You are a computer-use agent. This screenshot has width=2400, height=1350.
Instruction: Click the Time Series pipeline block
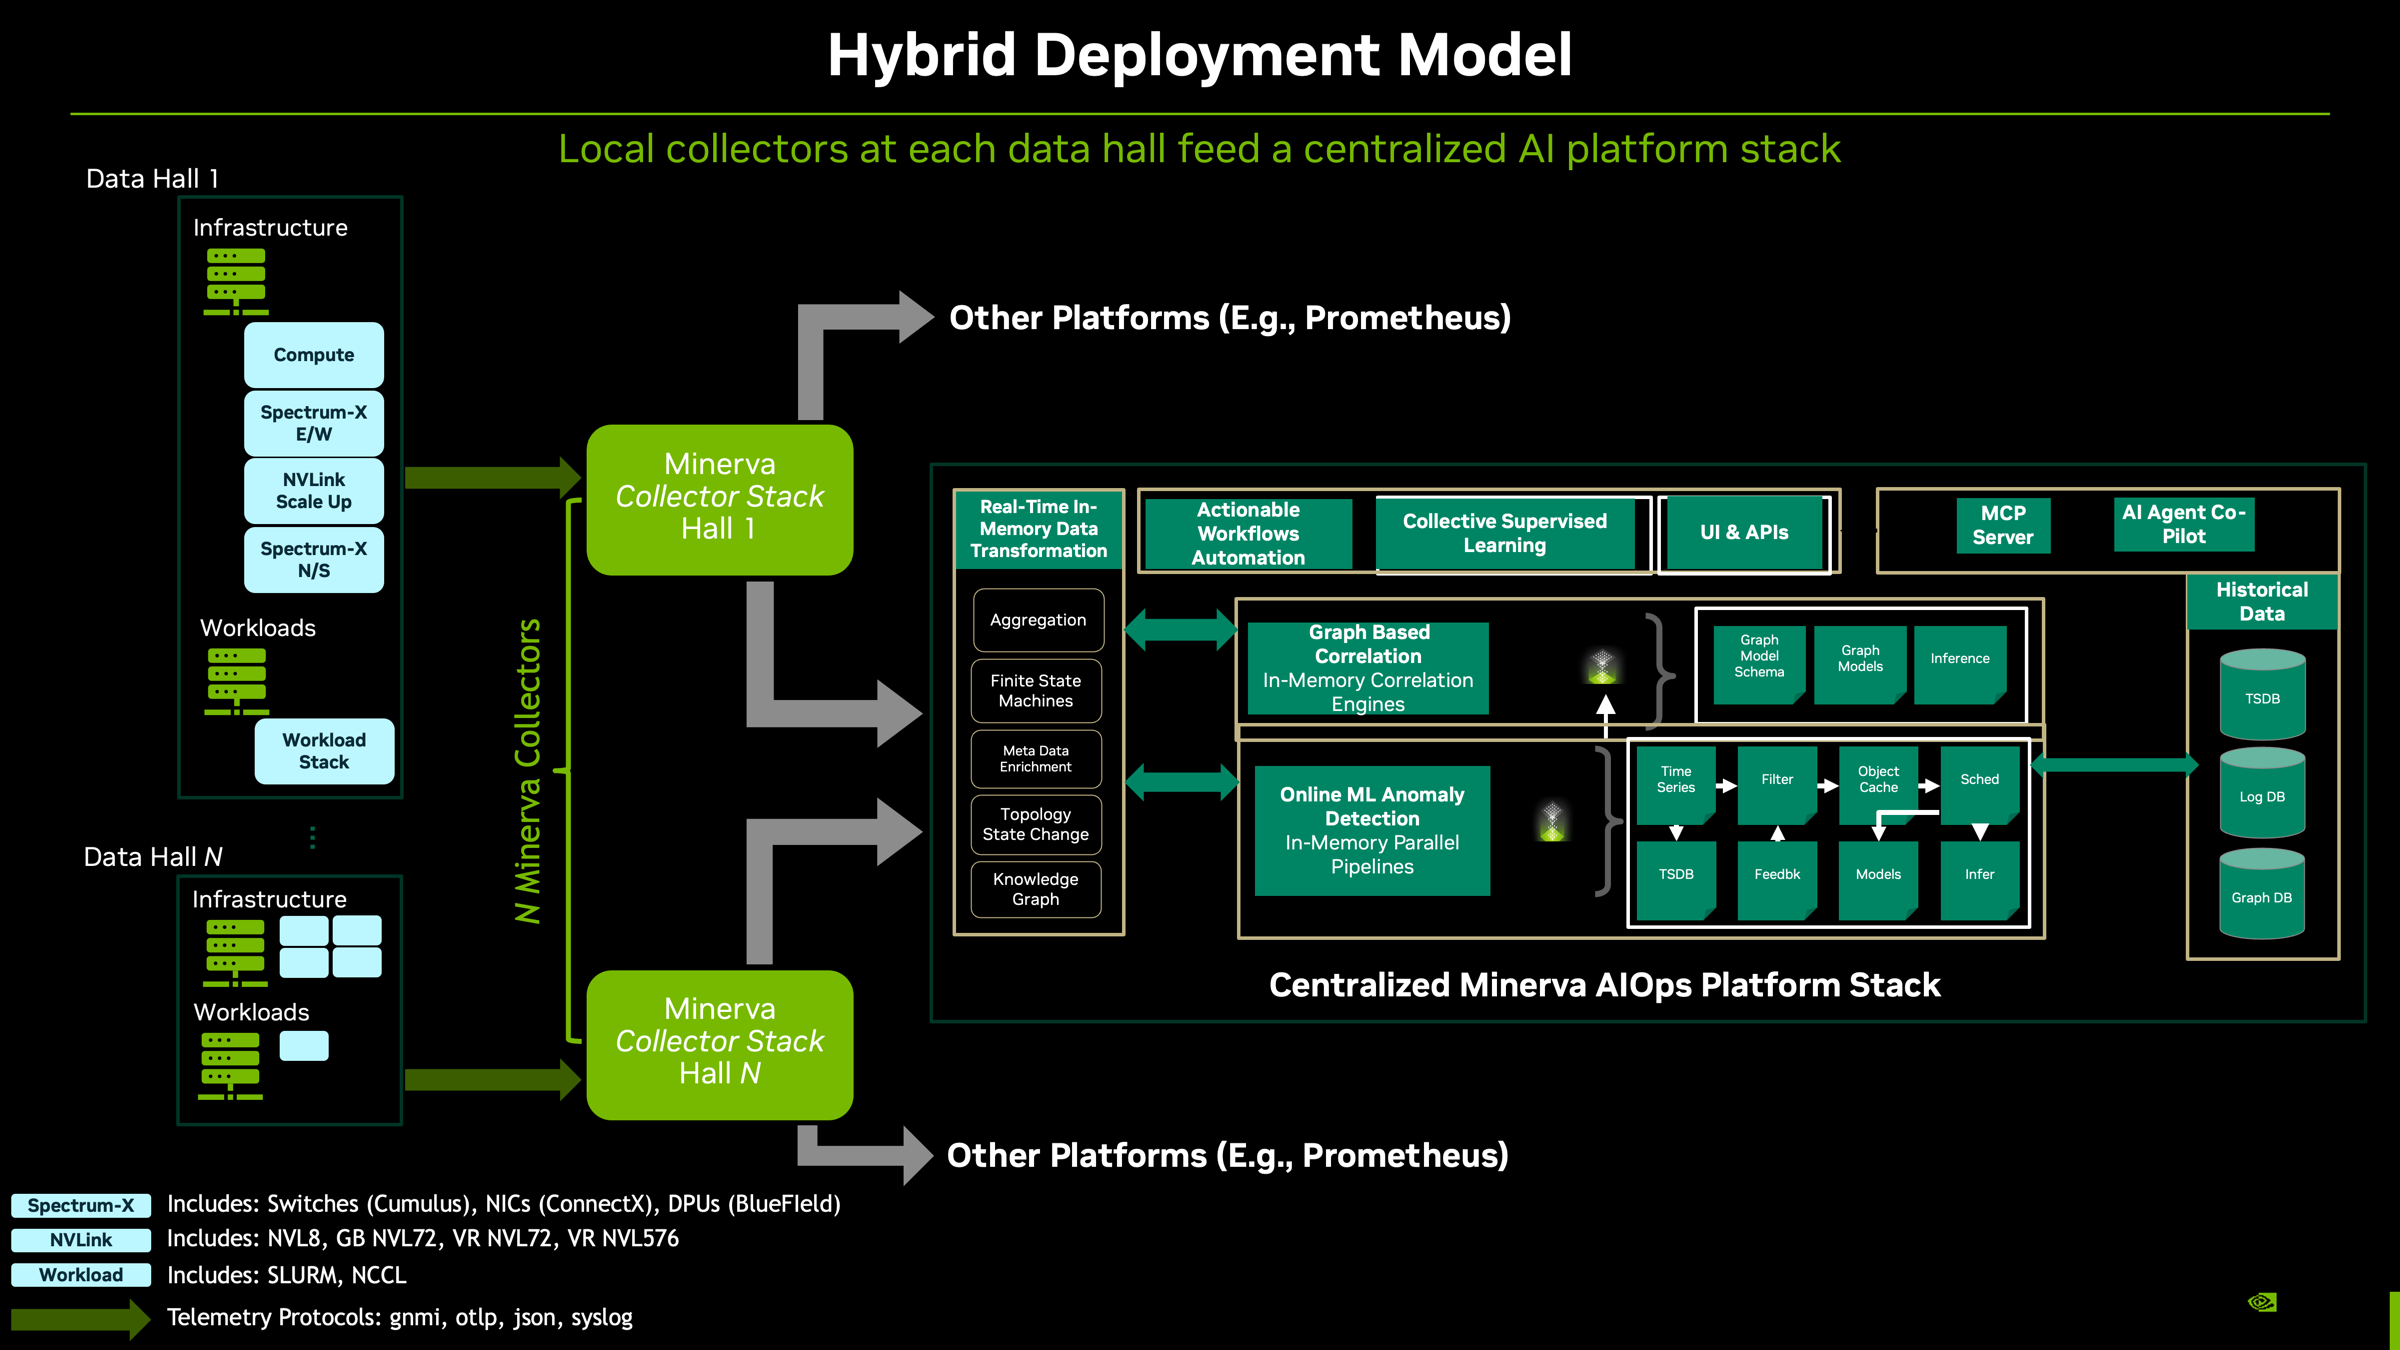pos(1676,785)
